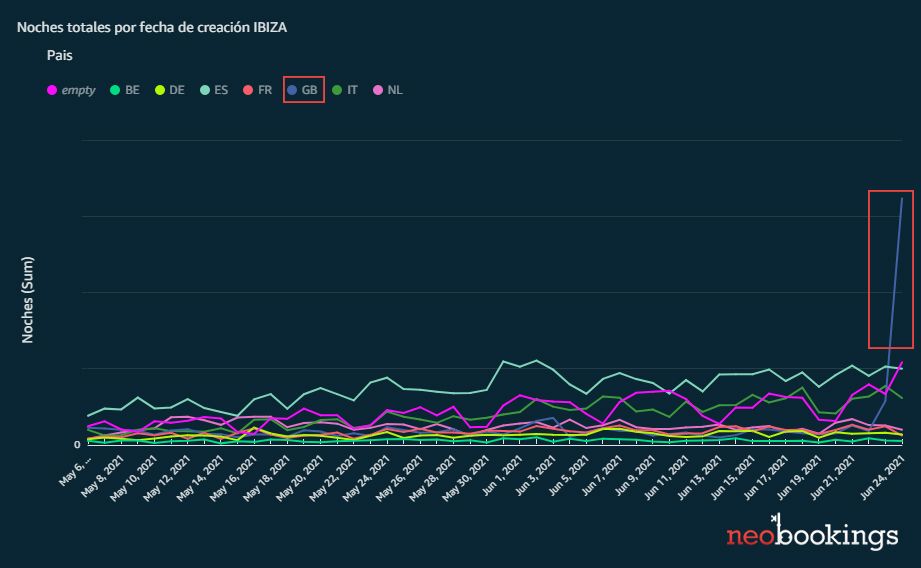
Task: Click the BE series legend dot
Action: pyautogui.click(x=115, y=90)
